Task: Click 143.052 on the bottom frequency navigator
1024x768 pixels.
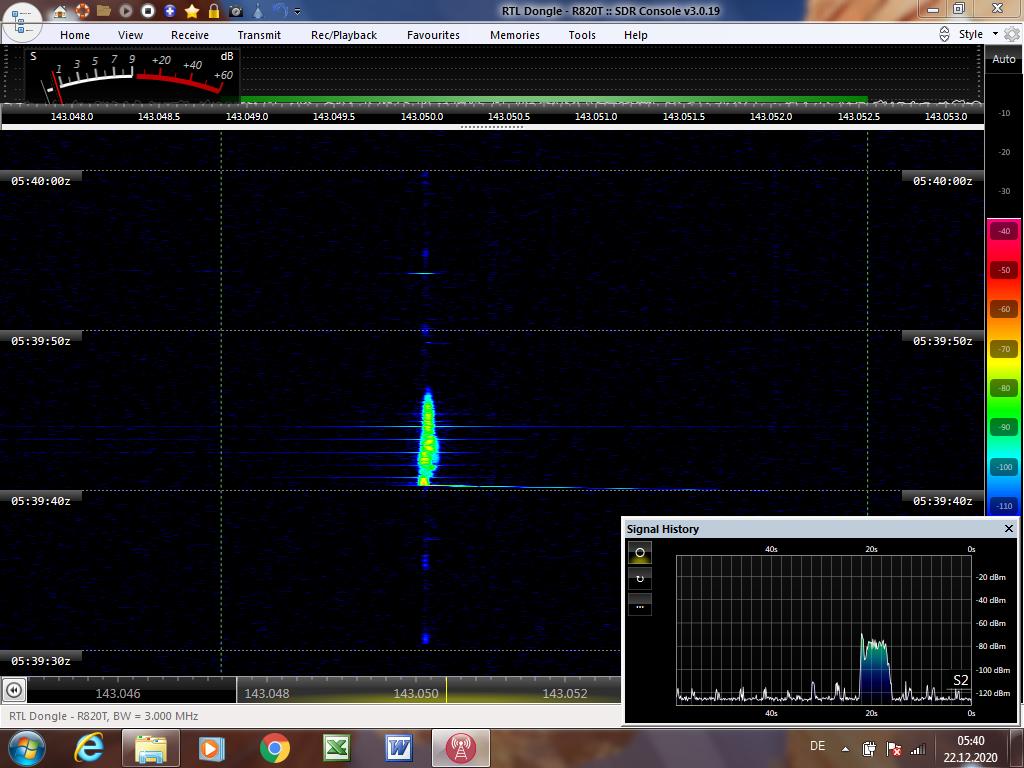Action: (x=565, y=694)
